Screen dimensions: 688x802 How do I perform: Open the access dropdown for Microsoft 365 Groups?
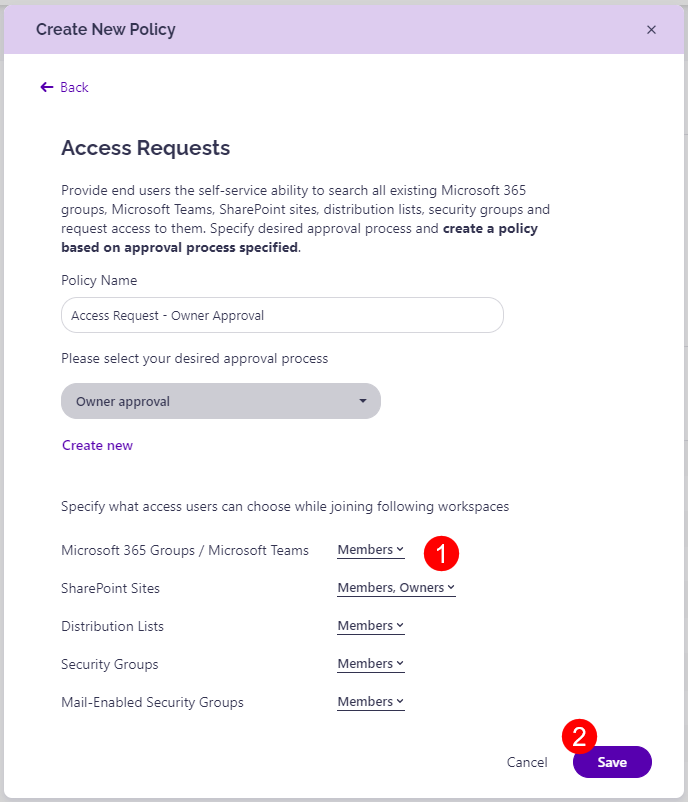pyautogui.click(x=370, y=549)
